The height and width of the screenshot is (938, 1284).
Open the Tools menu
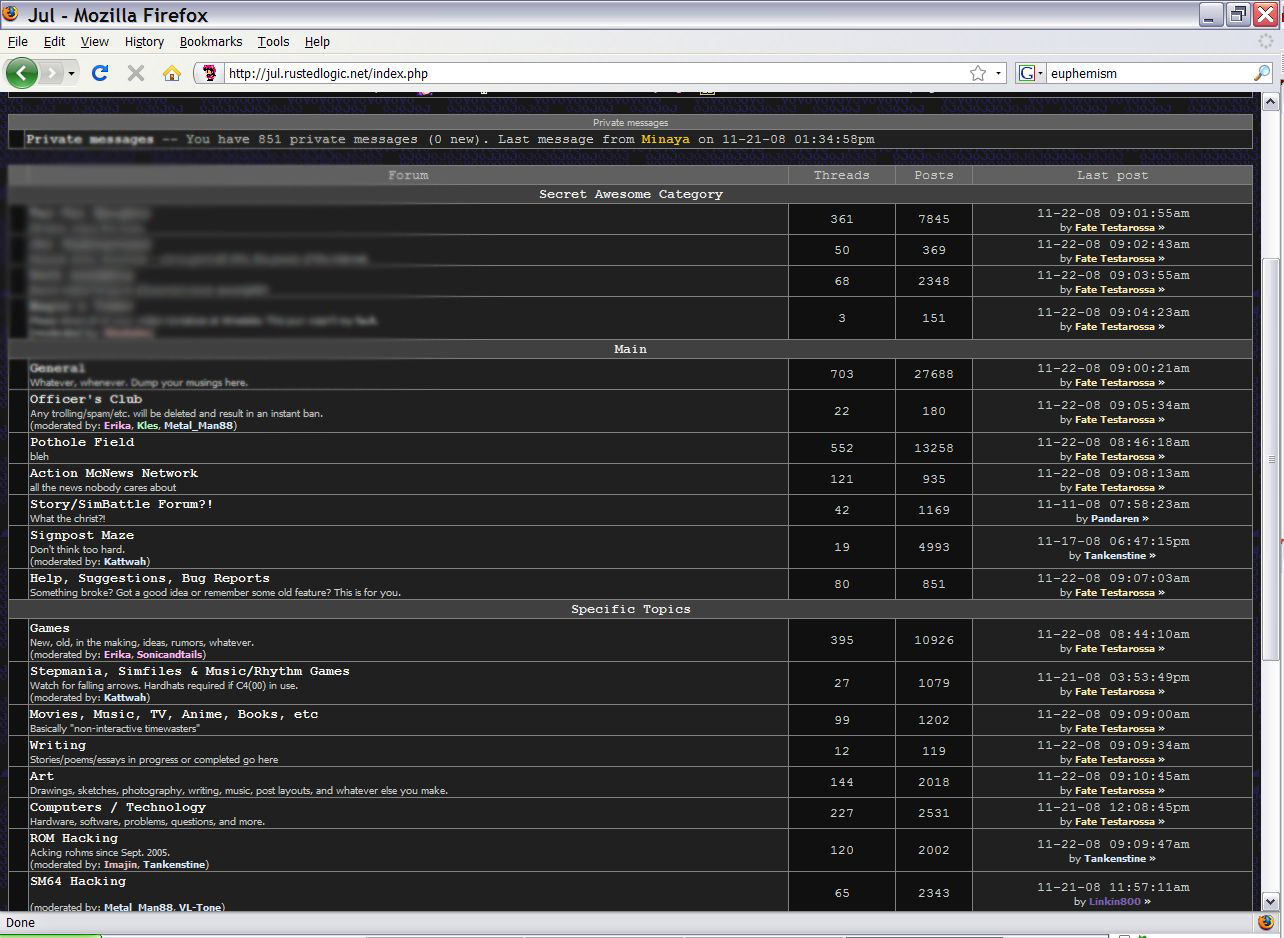273,42
